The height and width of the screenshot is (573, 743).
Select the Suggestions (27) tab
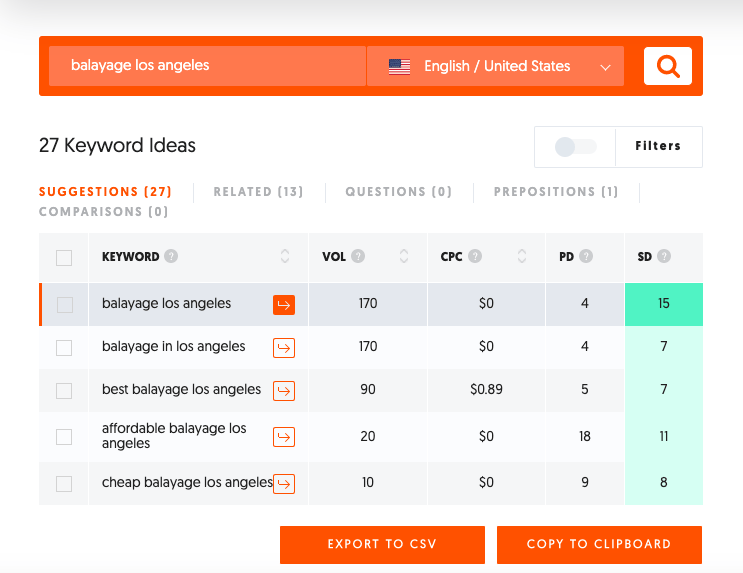[x=105, y=191]
